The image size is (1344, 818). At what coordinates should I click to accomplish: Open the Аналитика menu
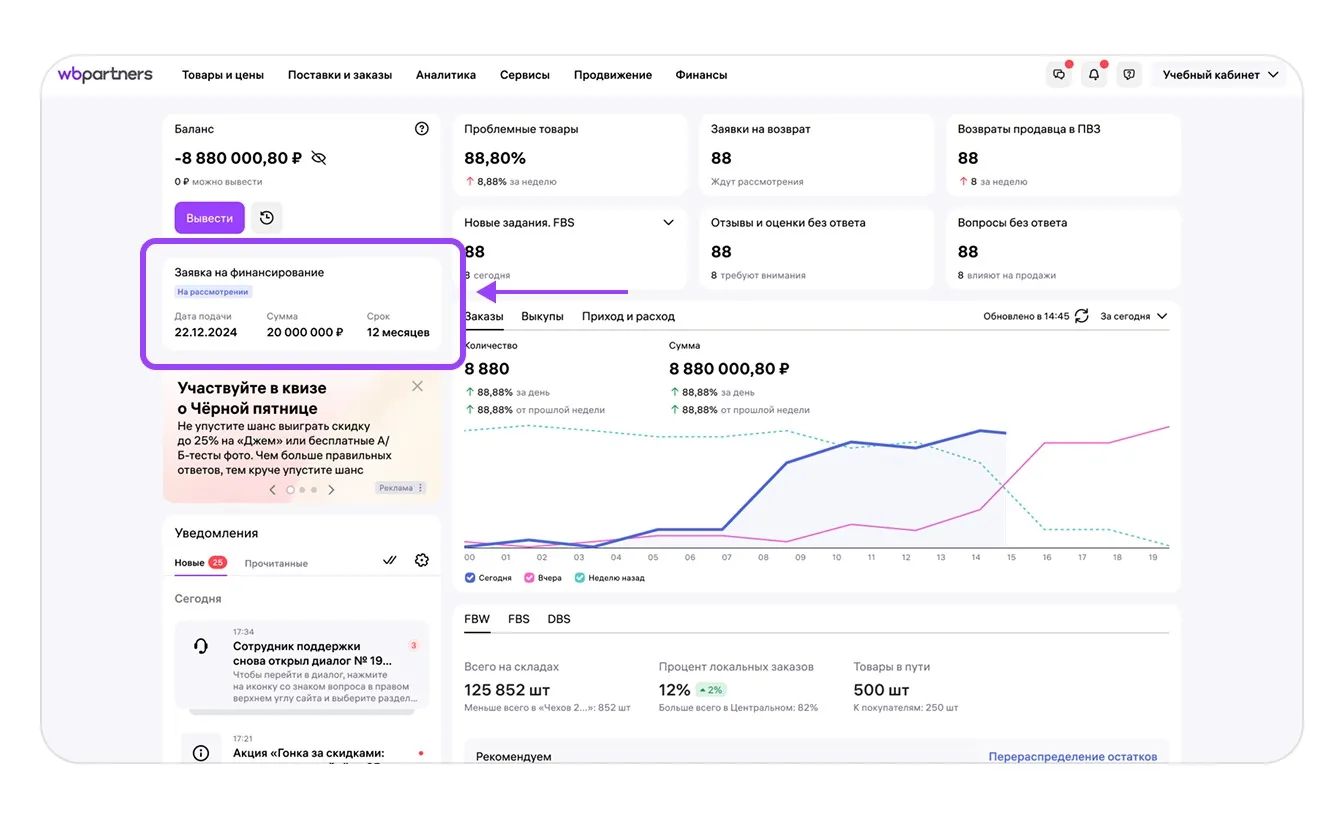pyautogui.click(x=445, y=75)
